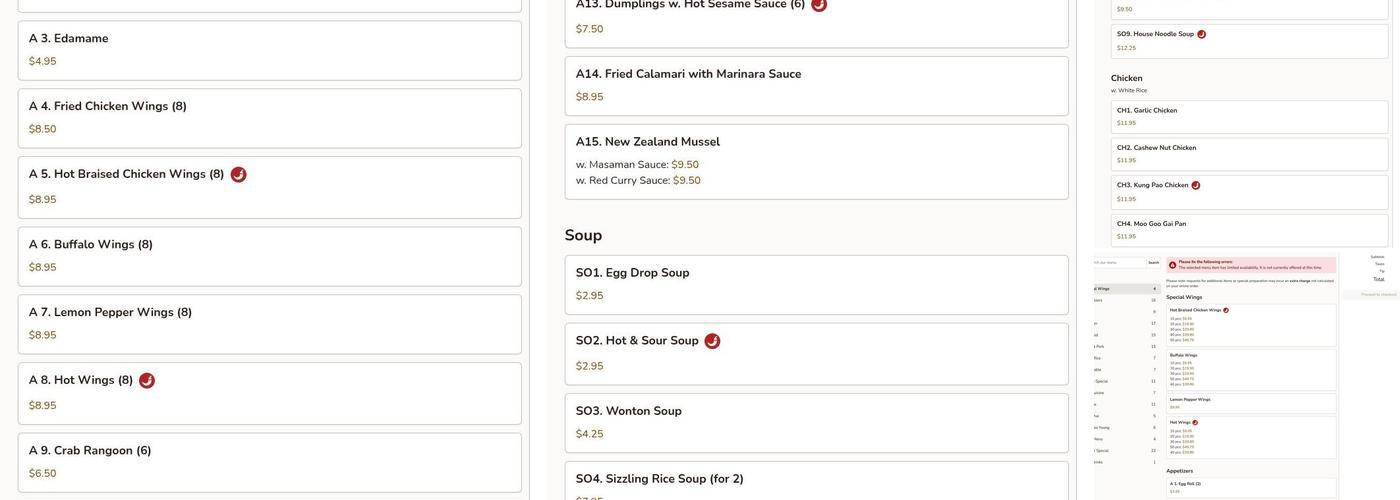
Task: Click the spicy pepper icon next to A 8. Hot Wings
Action: coord(147,381)
